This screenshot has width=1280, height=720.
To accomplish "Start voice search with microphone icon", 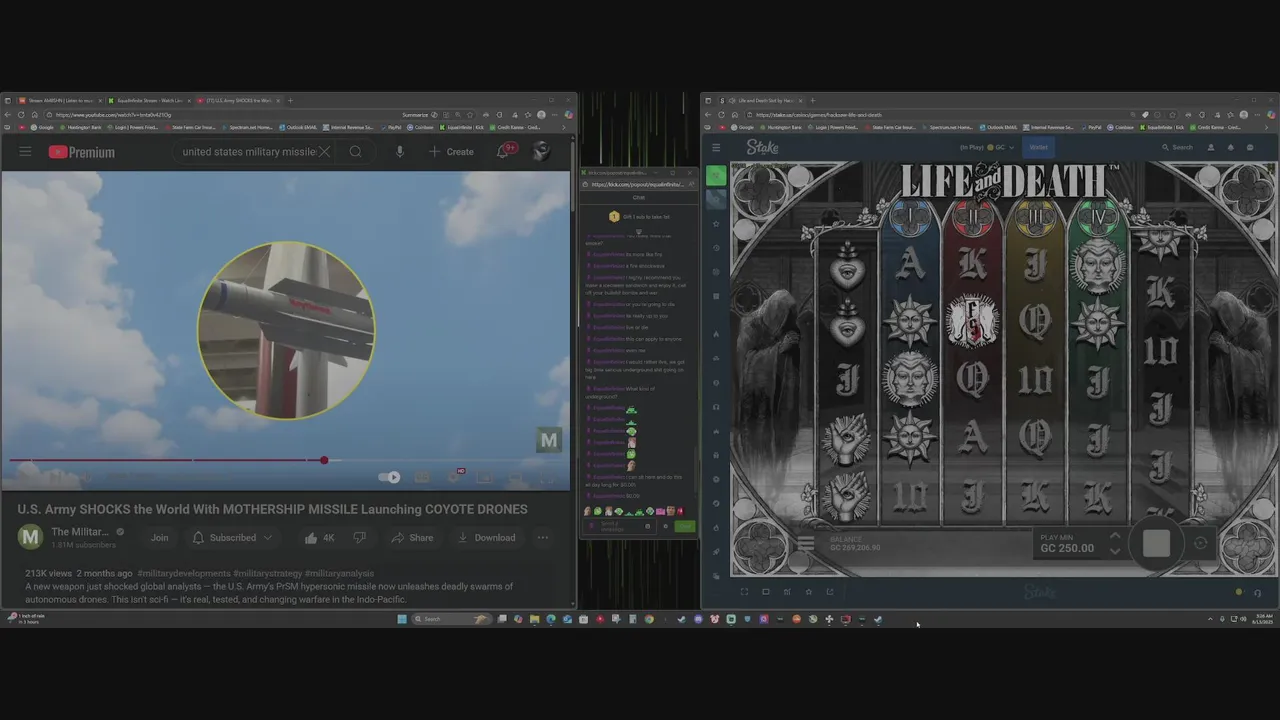I will [x=399, y=152].
